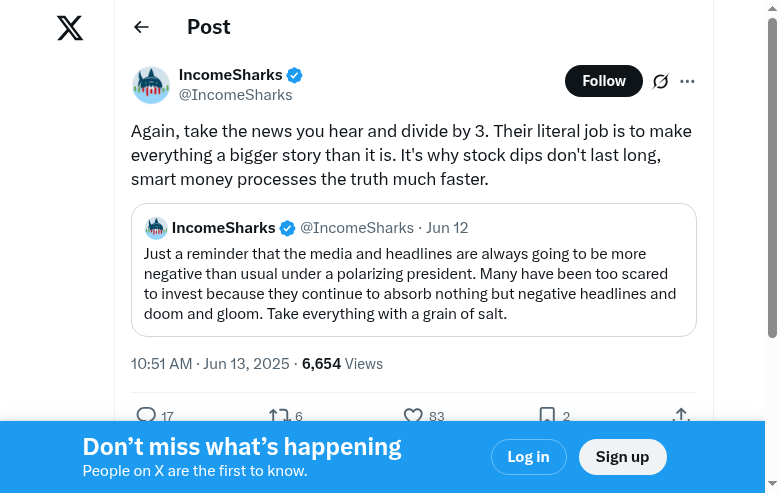Repost using the retweet arrows icon
This screenshot has width=780, height=493.
coord(279,415)
